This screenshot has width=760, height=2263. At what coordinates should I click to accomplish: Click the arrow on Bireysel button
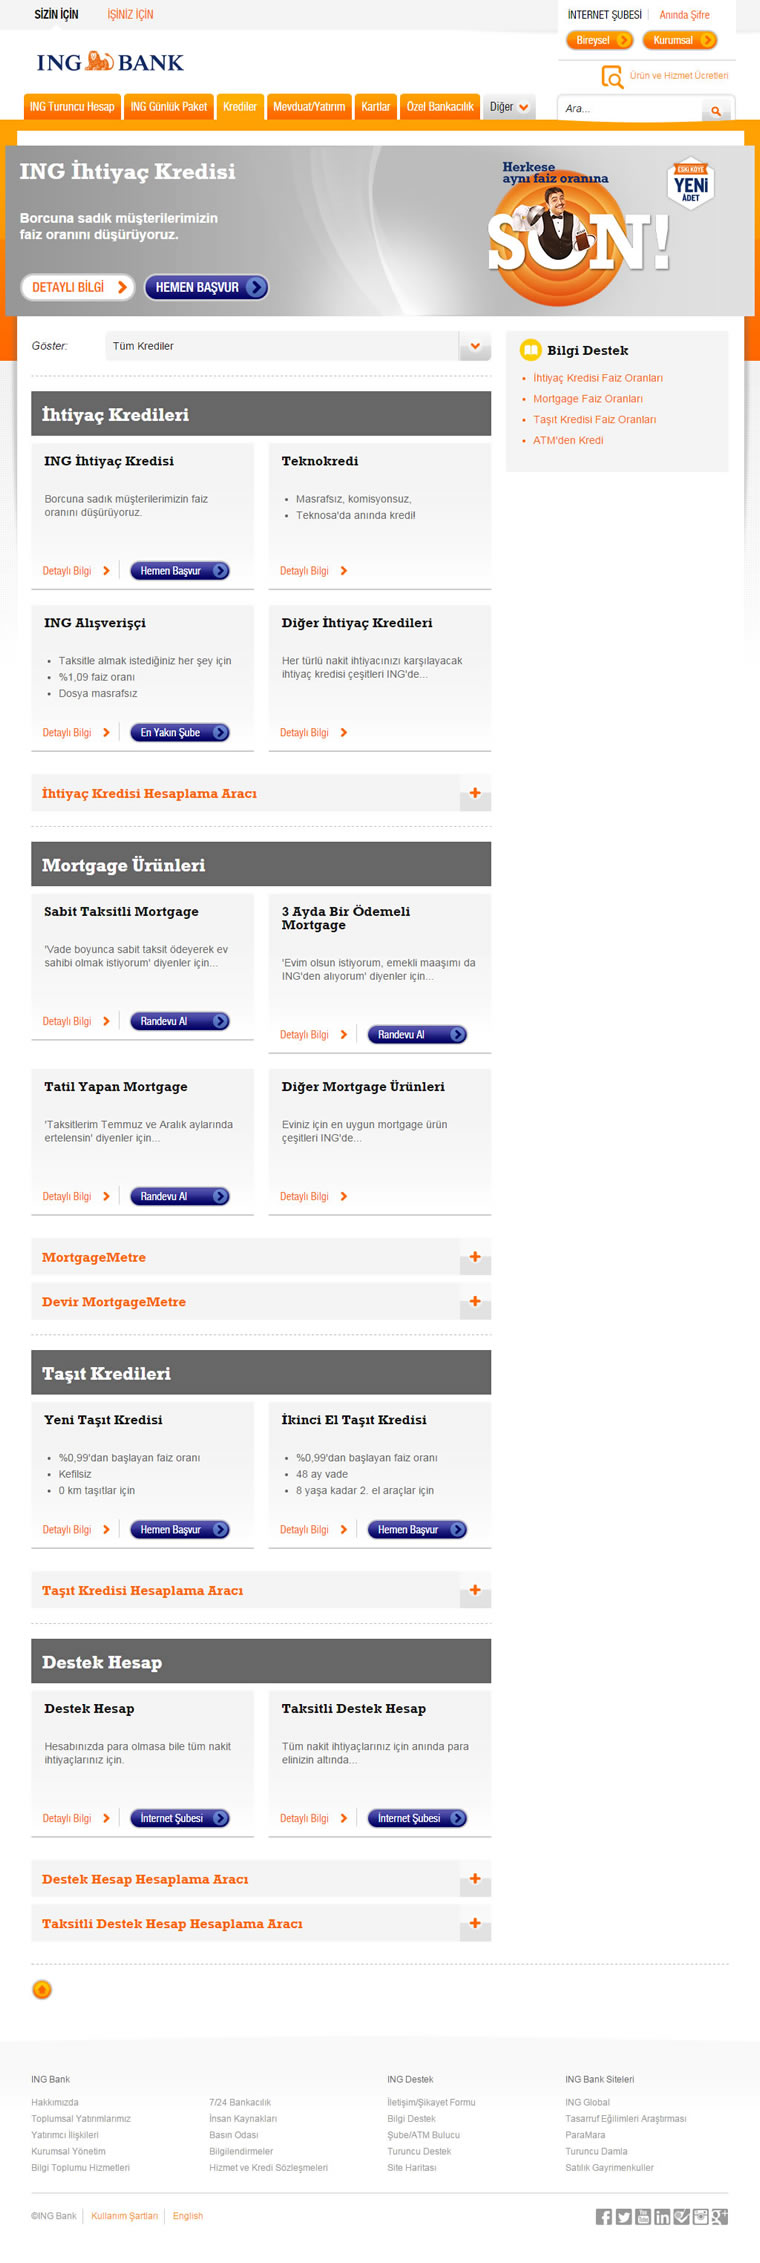622,40
